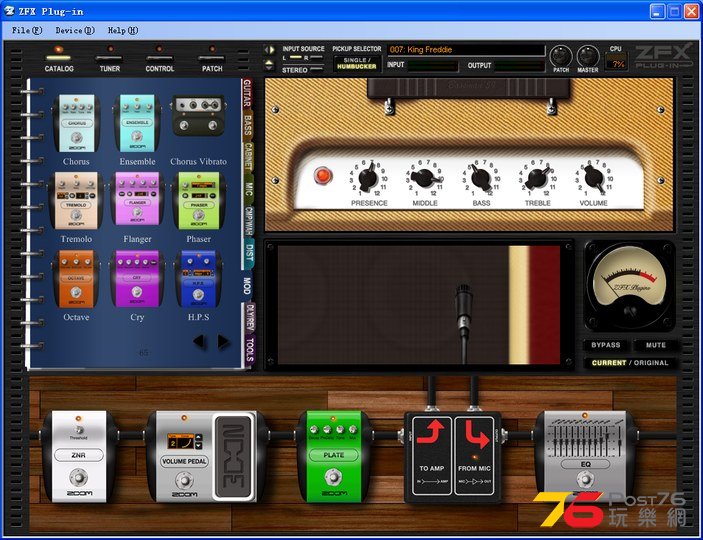Switch to the TOOLS catalog tab
The width and height of the screenshot is (703, 540).
250,350
